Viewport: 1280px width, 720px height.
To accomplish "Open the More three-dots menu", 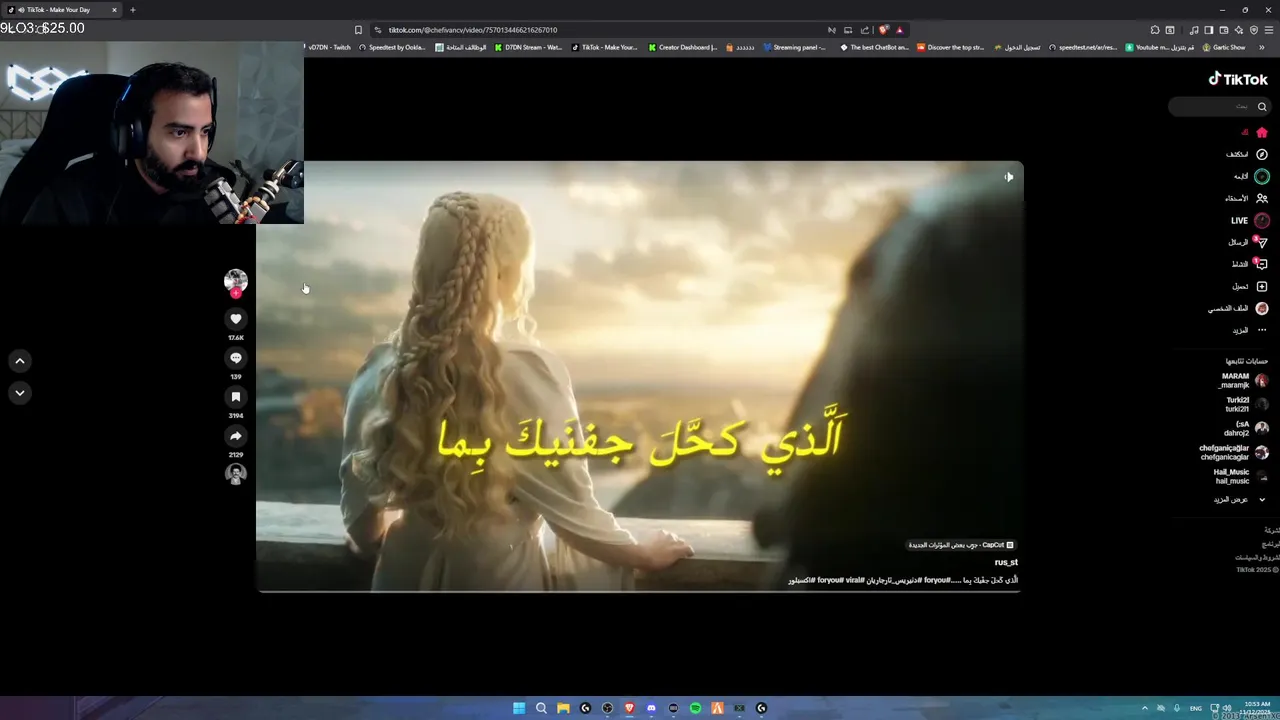I will (1262, 330).
